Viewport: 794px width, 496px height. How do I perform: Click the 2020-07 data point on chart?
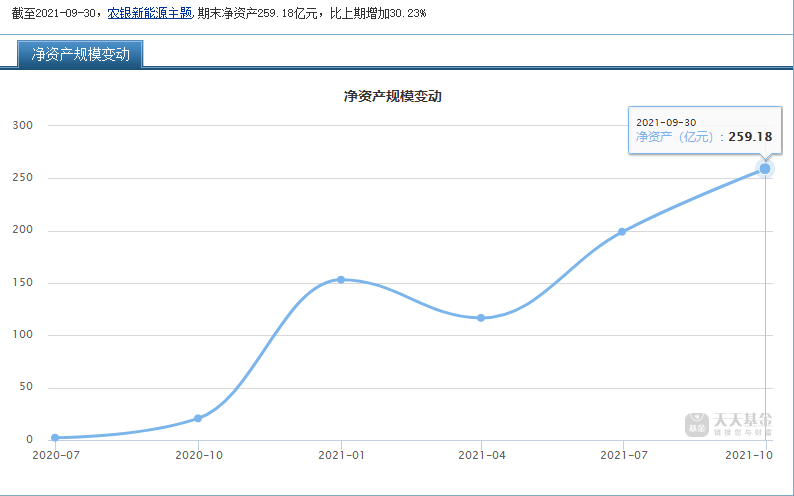click(x=55, y=437)
